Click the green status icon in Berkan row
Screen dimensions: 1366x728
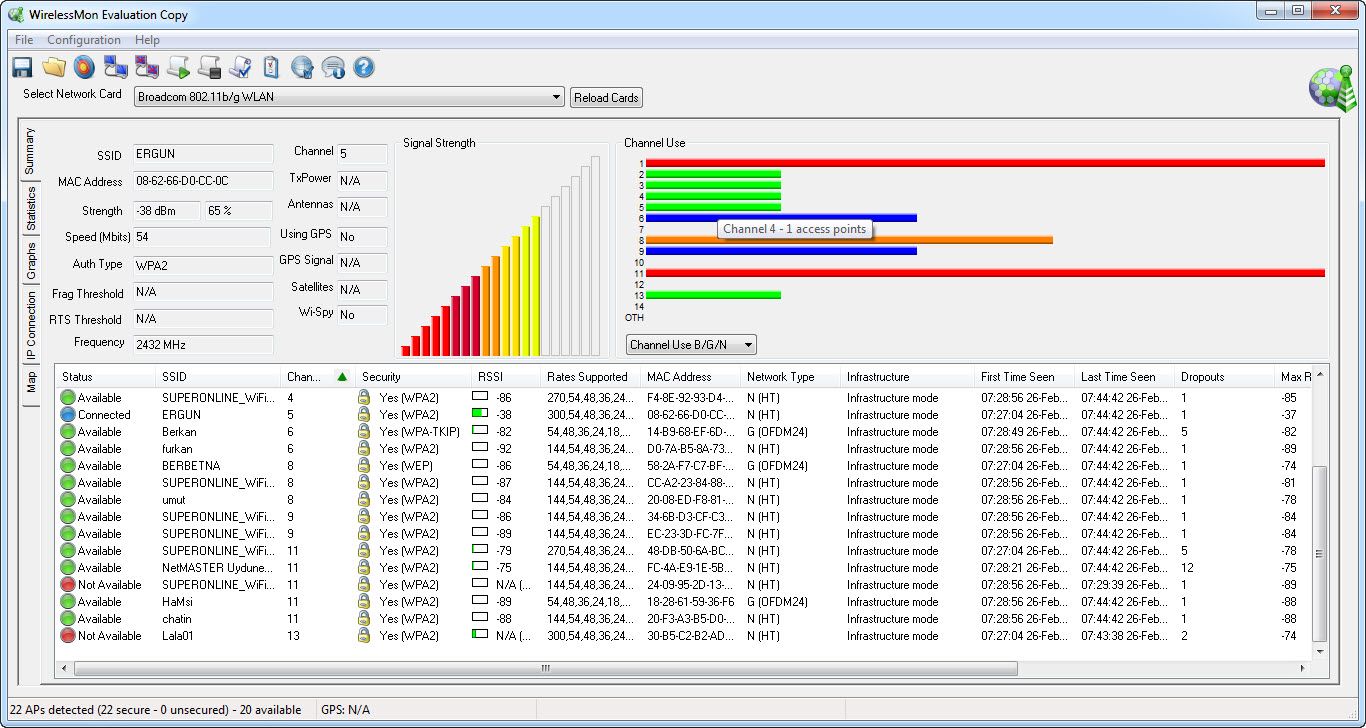coord(68,432)
